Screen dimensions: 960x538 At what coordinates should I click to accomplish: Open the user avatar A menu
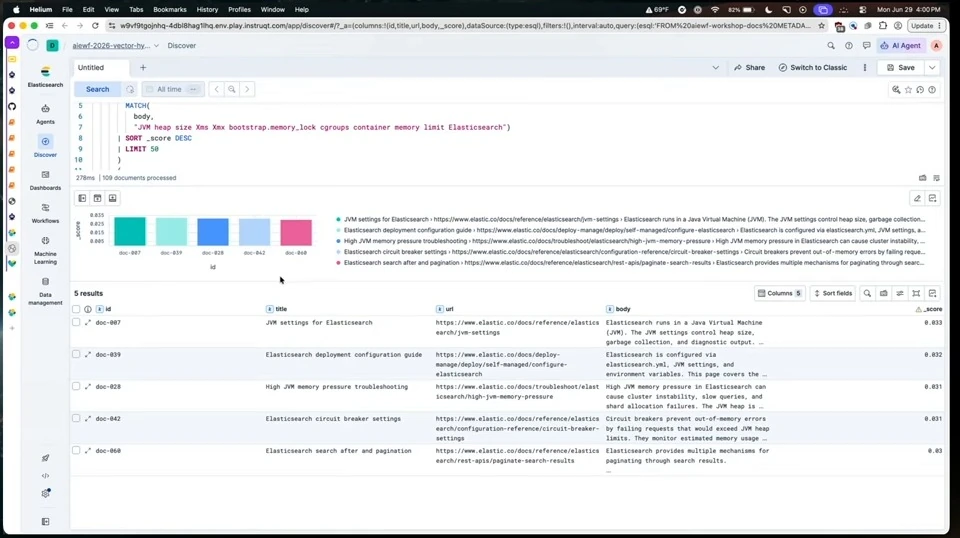(936, 45)
